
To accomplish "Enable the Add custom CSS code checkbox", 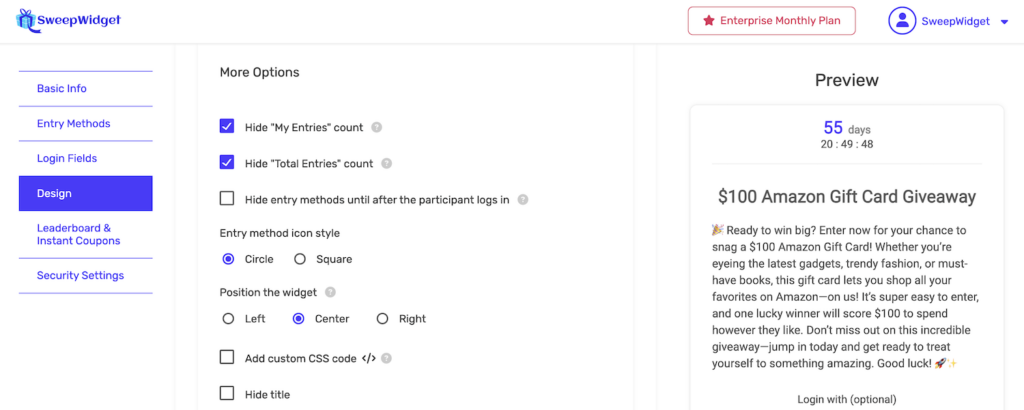I will [x=227, y=357].
